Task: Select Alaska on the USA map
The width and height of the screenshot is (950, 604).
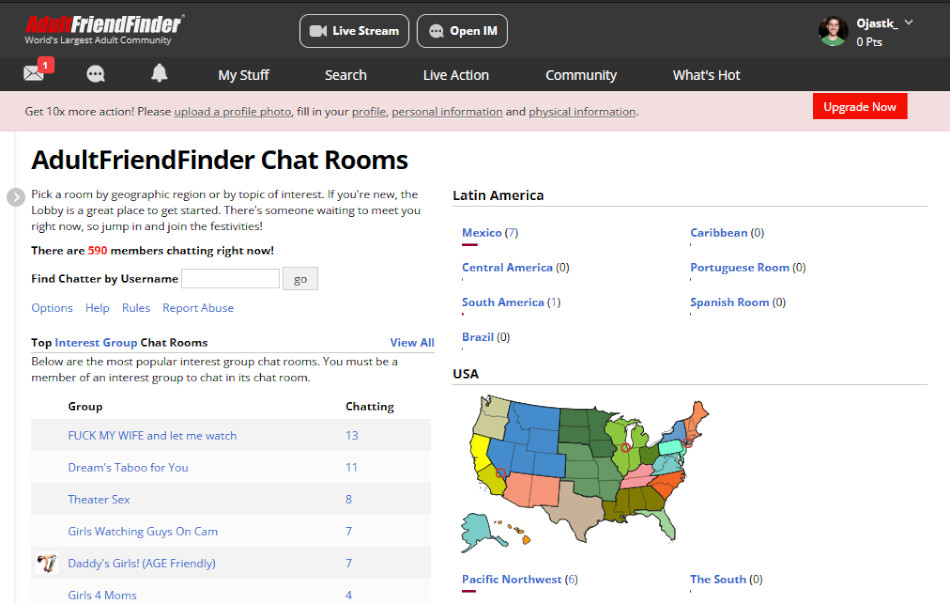Action: (482, 531)
